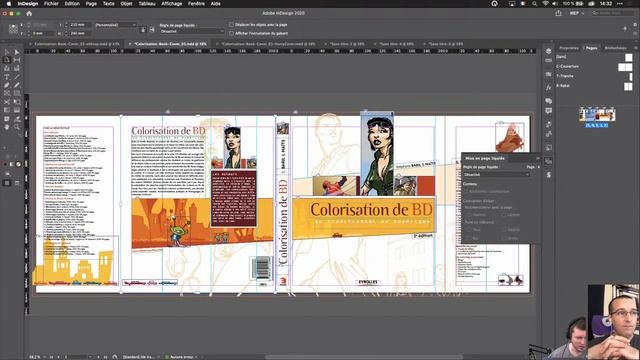Open the Layers panel icon

pos(549,51)
